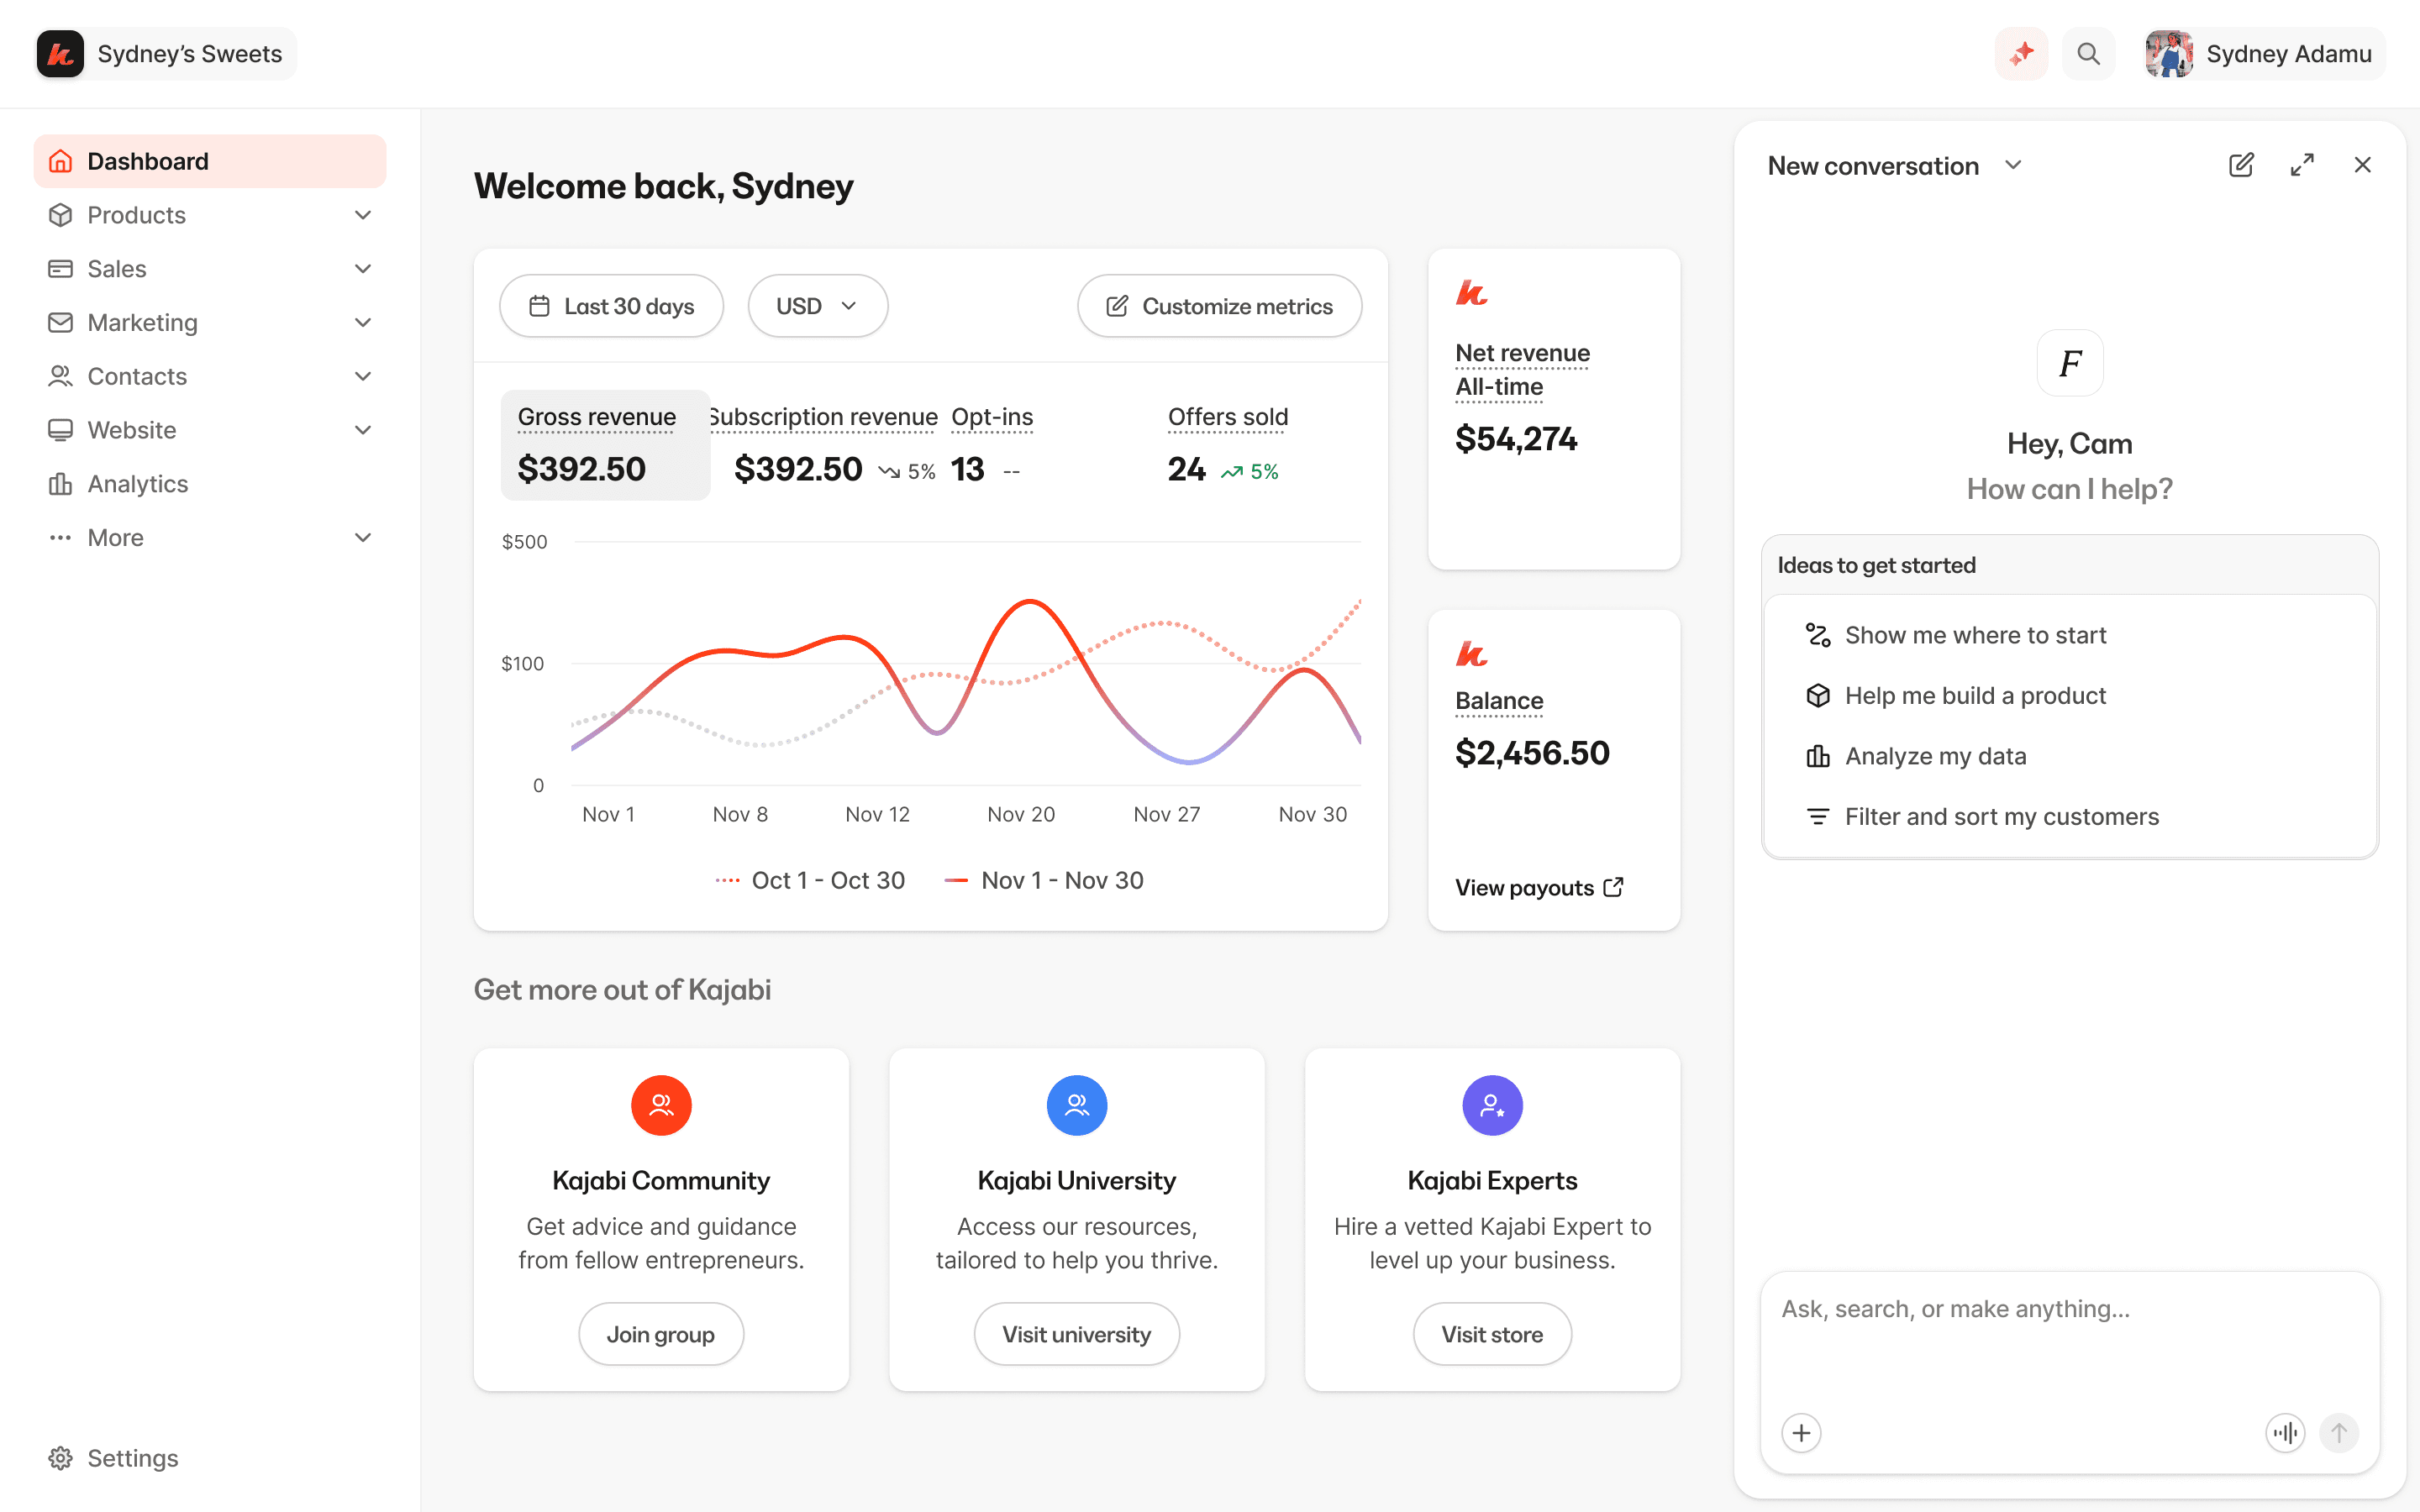Click the Customize metrics button
The width and height of the screenshot is (2420, 1512).
[1219, 306]
